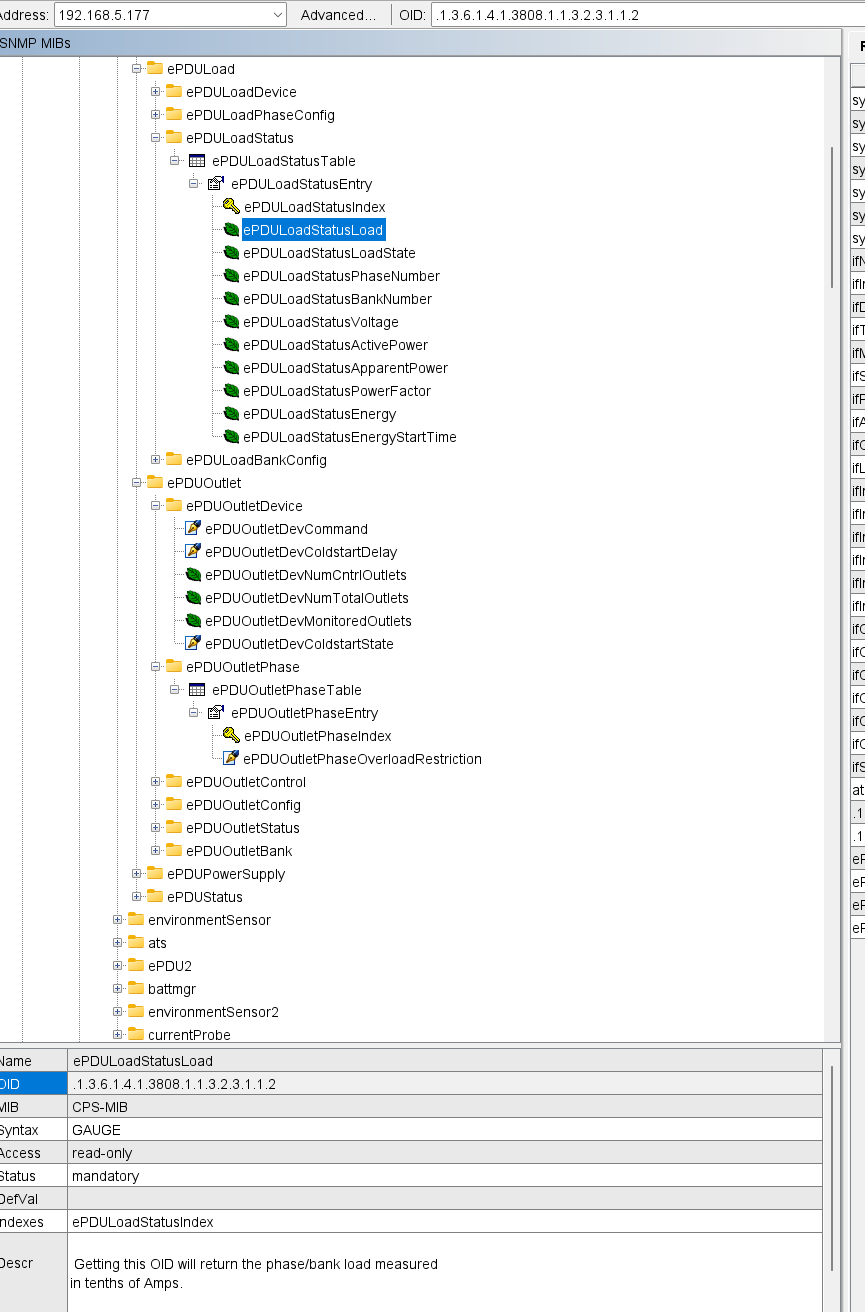
Task: Click the leaf icon of ePDULoadStatusLoad
Action: click(231, 230)
